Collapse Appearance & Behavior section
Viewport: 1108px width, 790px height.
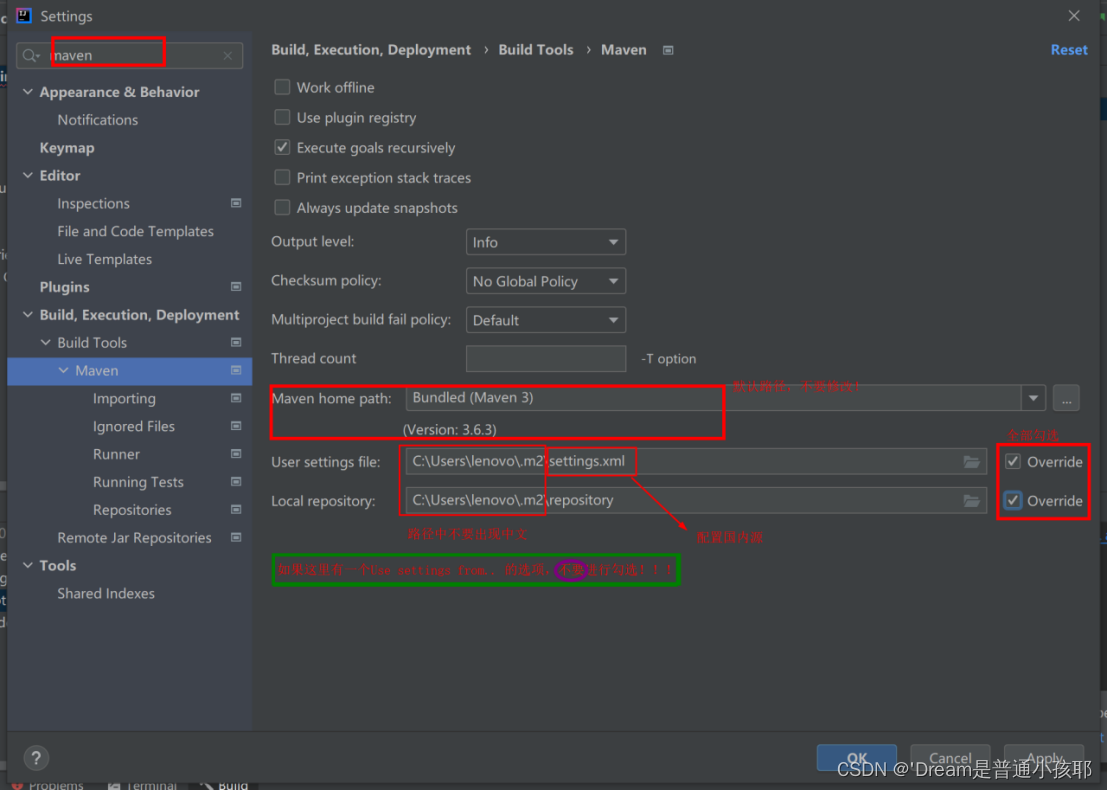click(28, 92)
